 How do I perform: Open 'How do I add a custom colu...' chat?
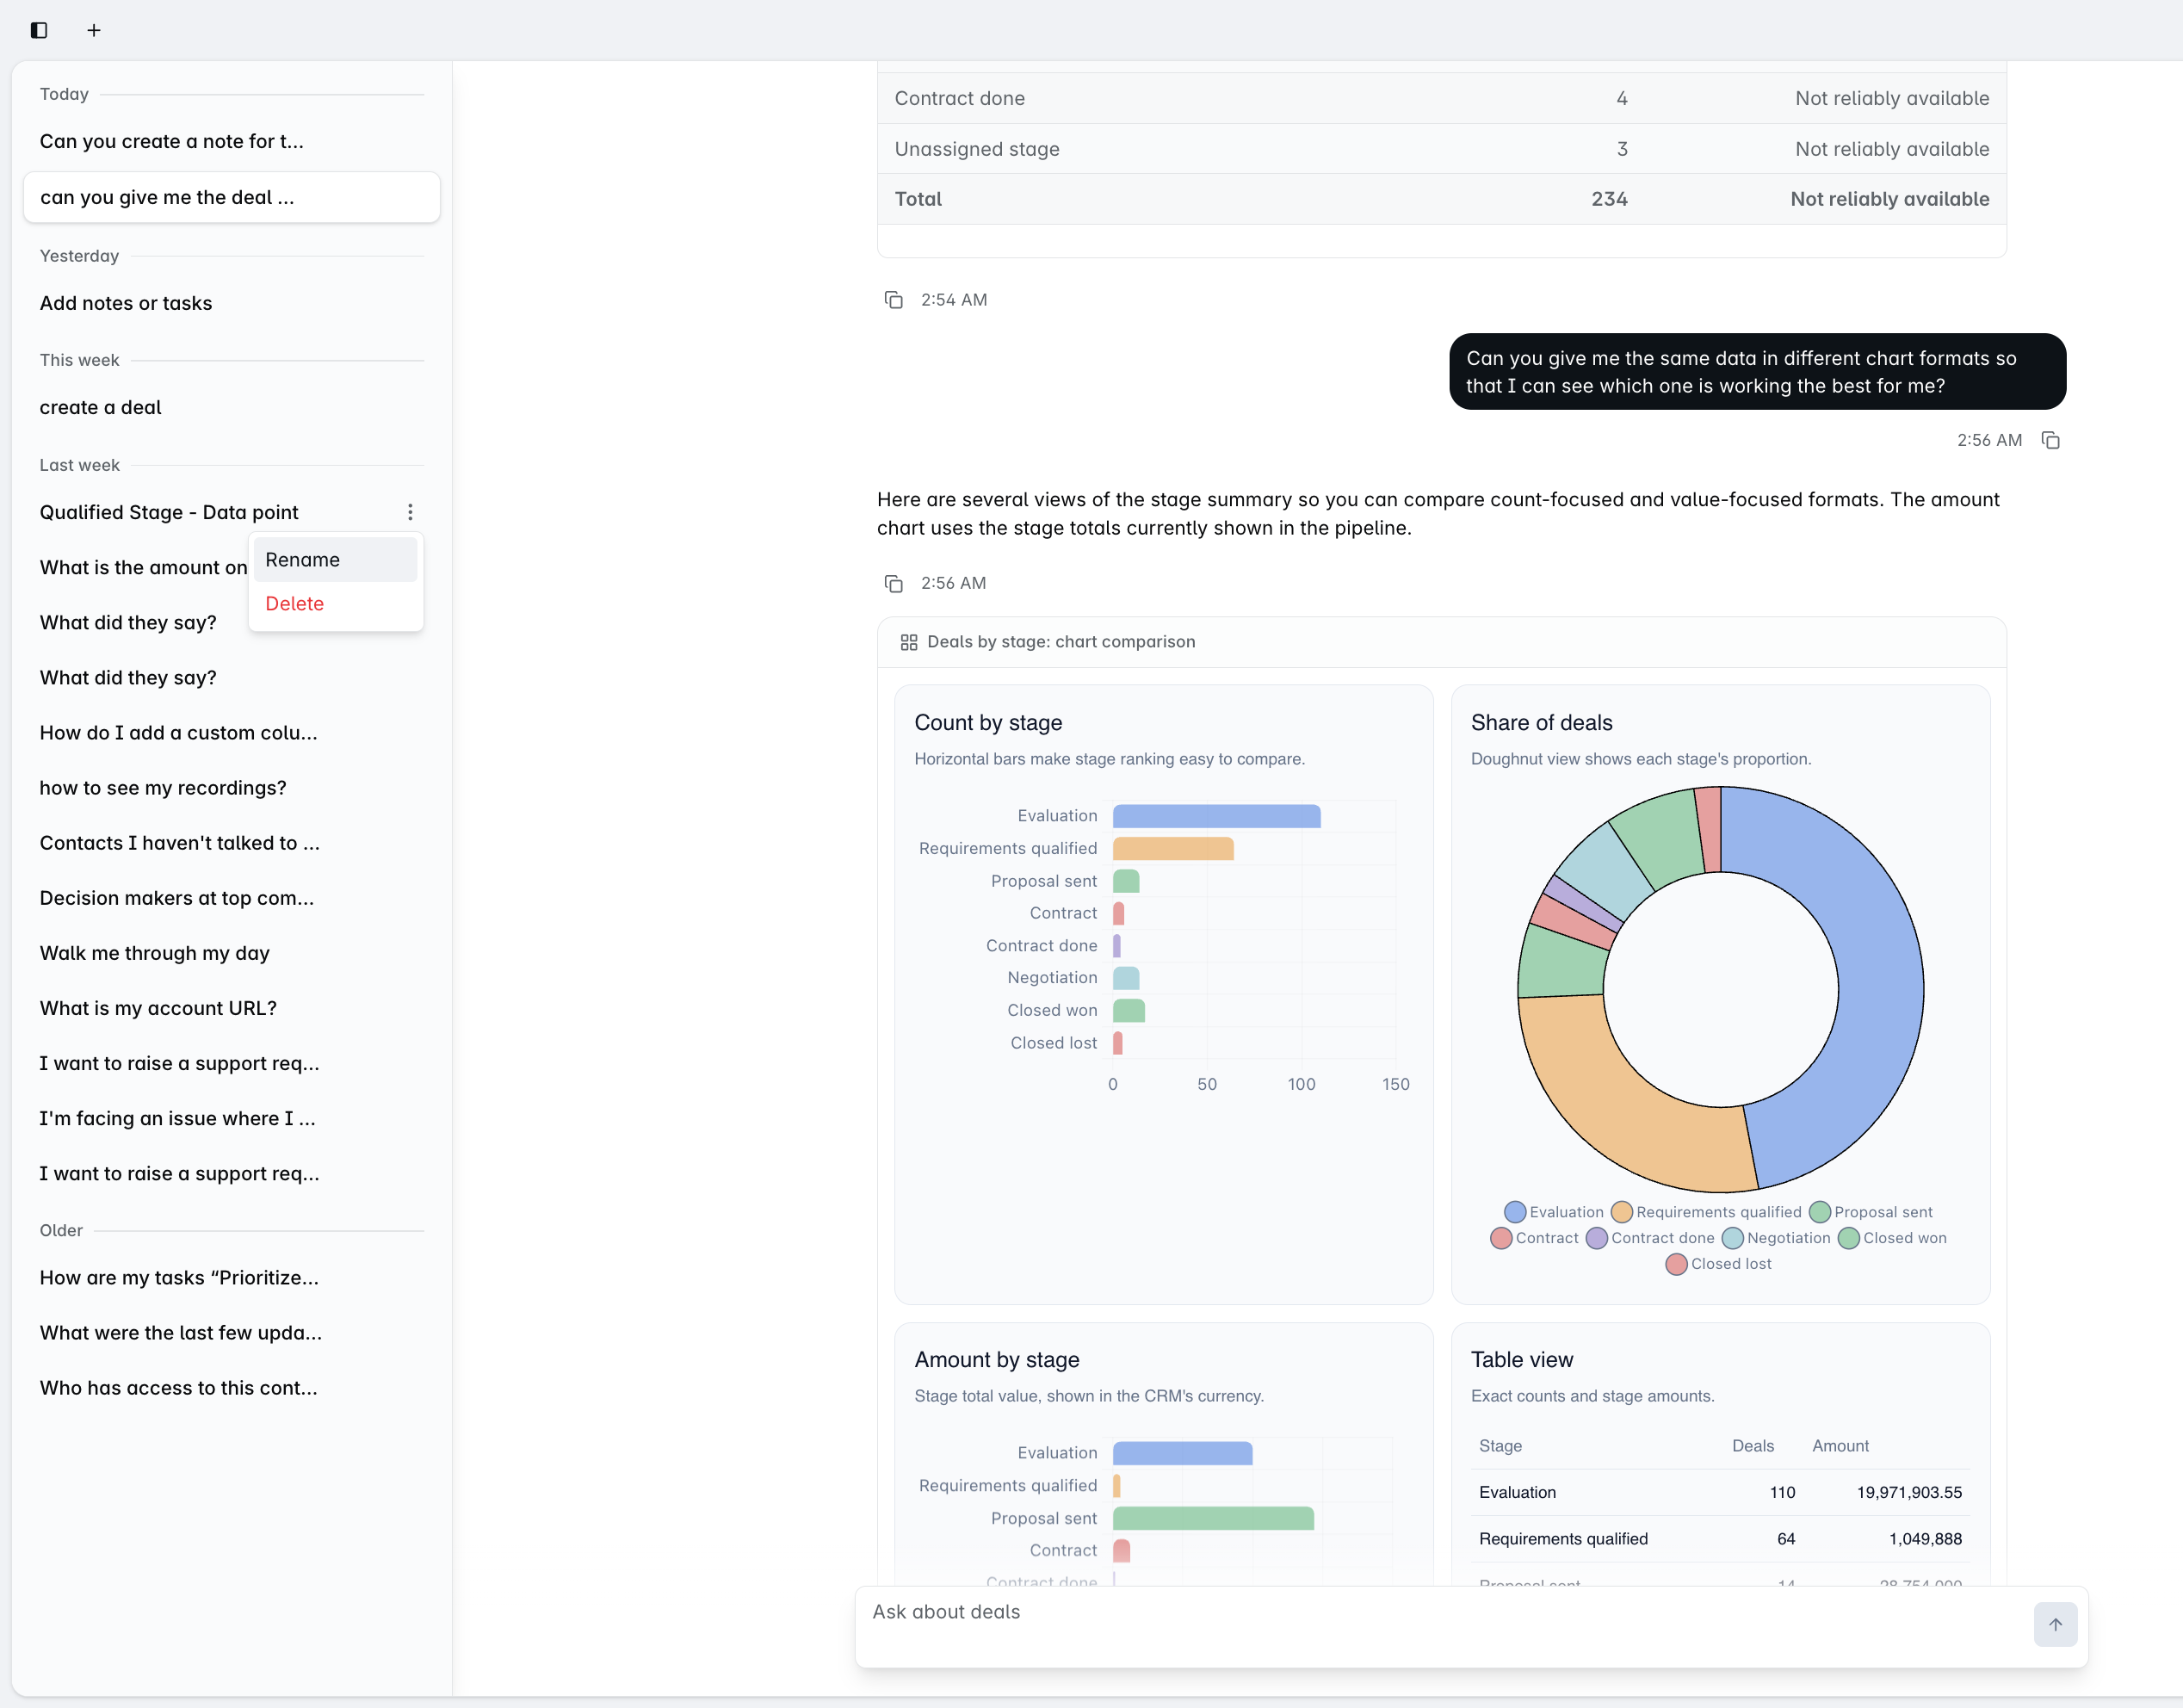[231, 733]
